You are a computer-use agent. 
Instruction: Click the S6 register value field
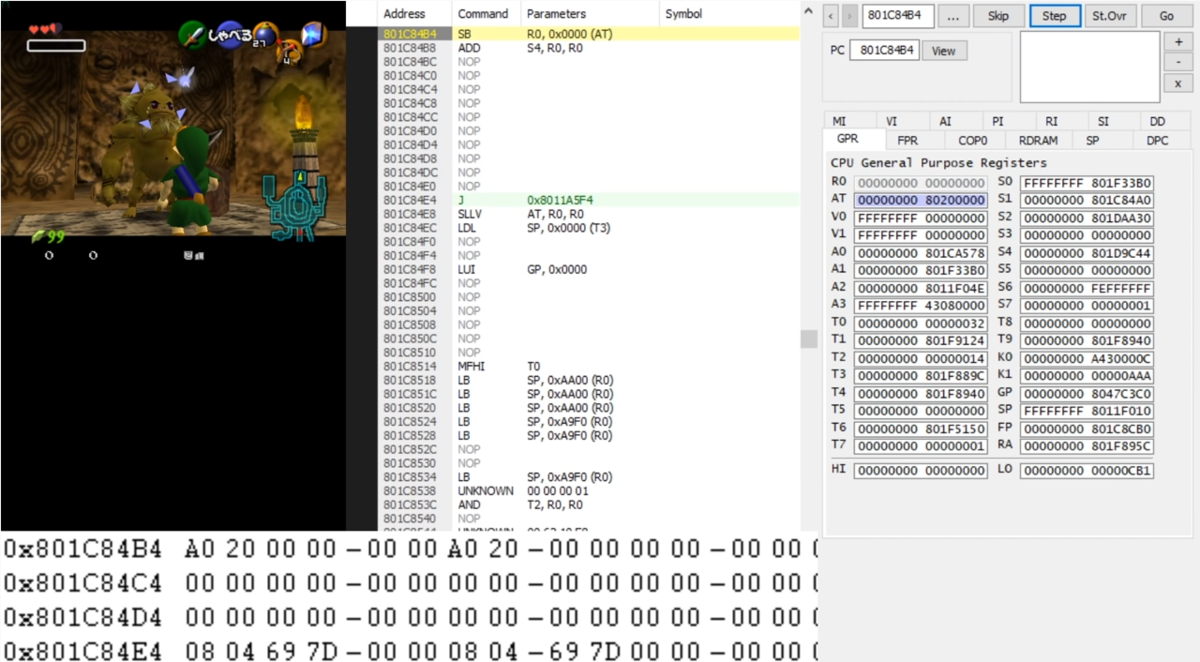tap(1087, 288)
